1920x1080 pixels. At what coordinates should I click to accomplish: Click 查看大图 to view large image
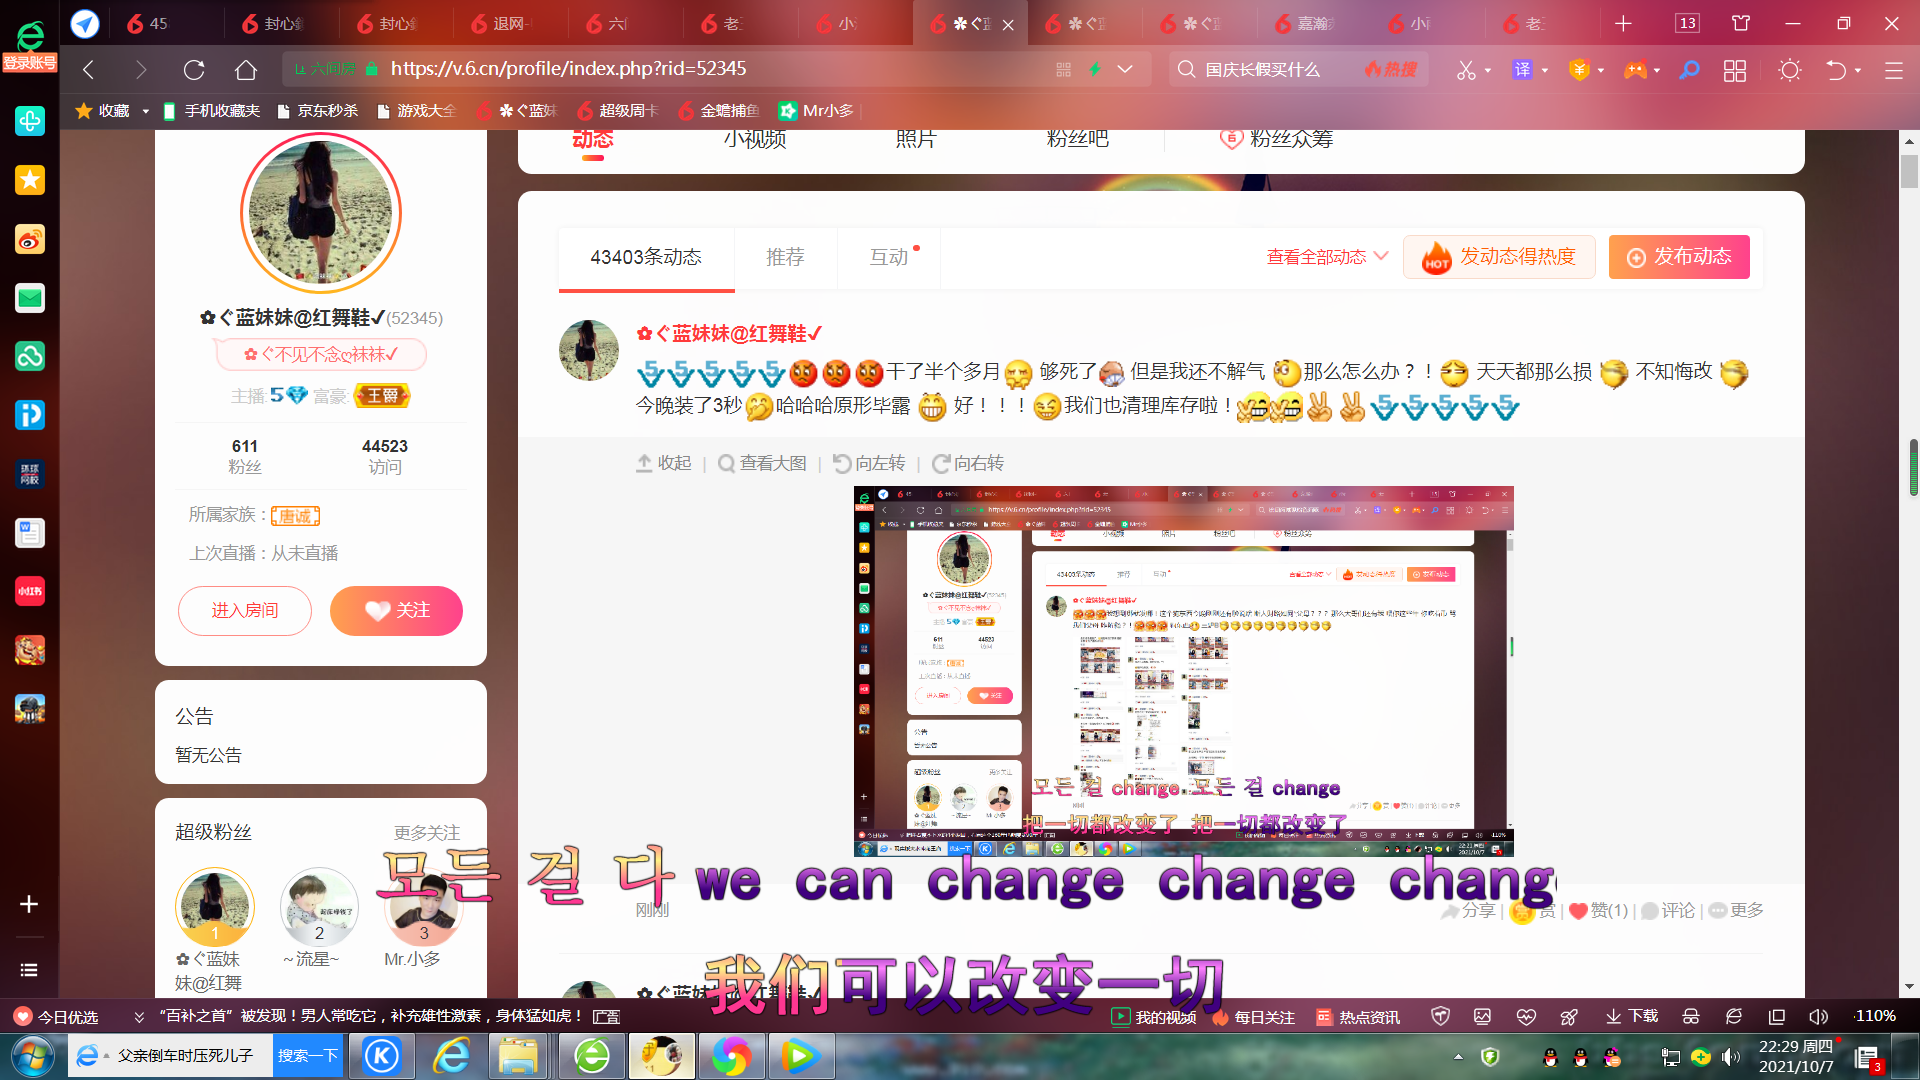pos(762,463)
